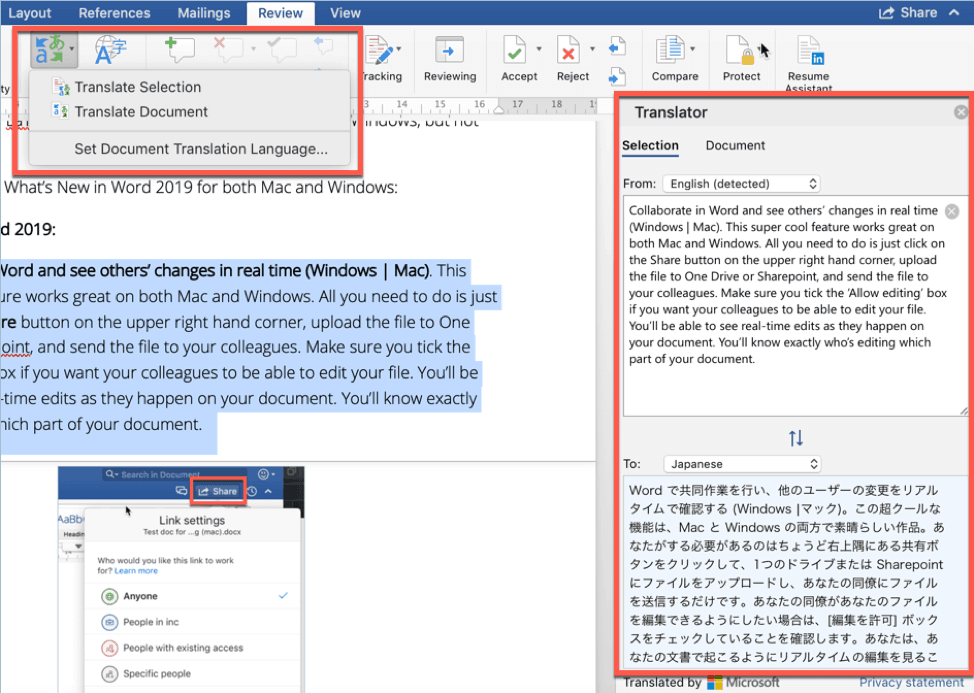This screenshot has height=693, width=974.
Task: Jump to Next Change right arrow page icon
Action: click(616, 76)
